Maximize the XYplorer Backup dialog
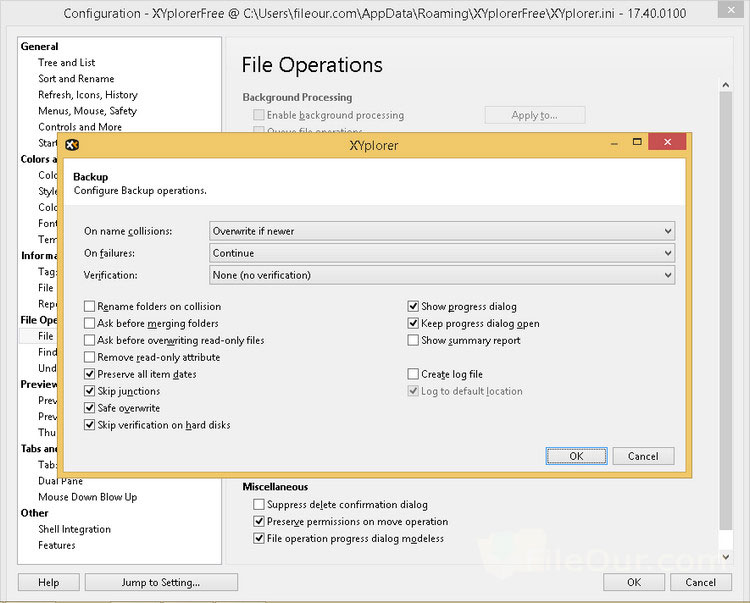The width and height of the screenshot is (750, 603). (637, 142)
